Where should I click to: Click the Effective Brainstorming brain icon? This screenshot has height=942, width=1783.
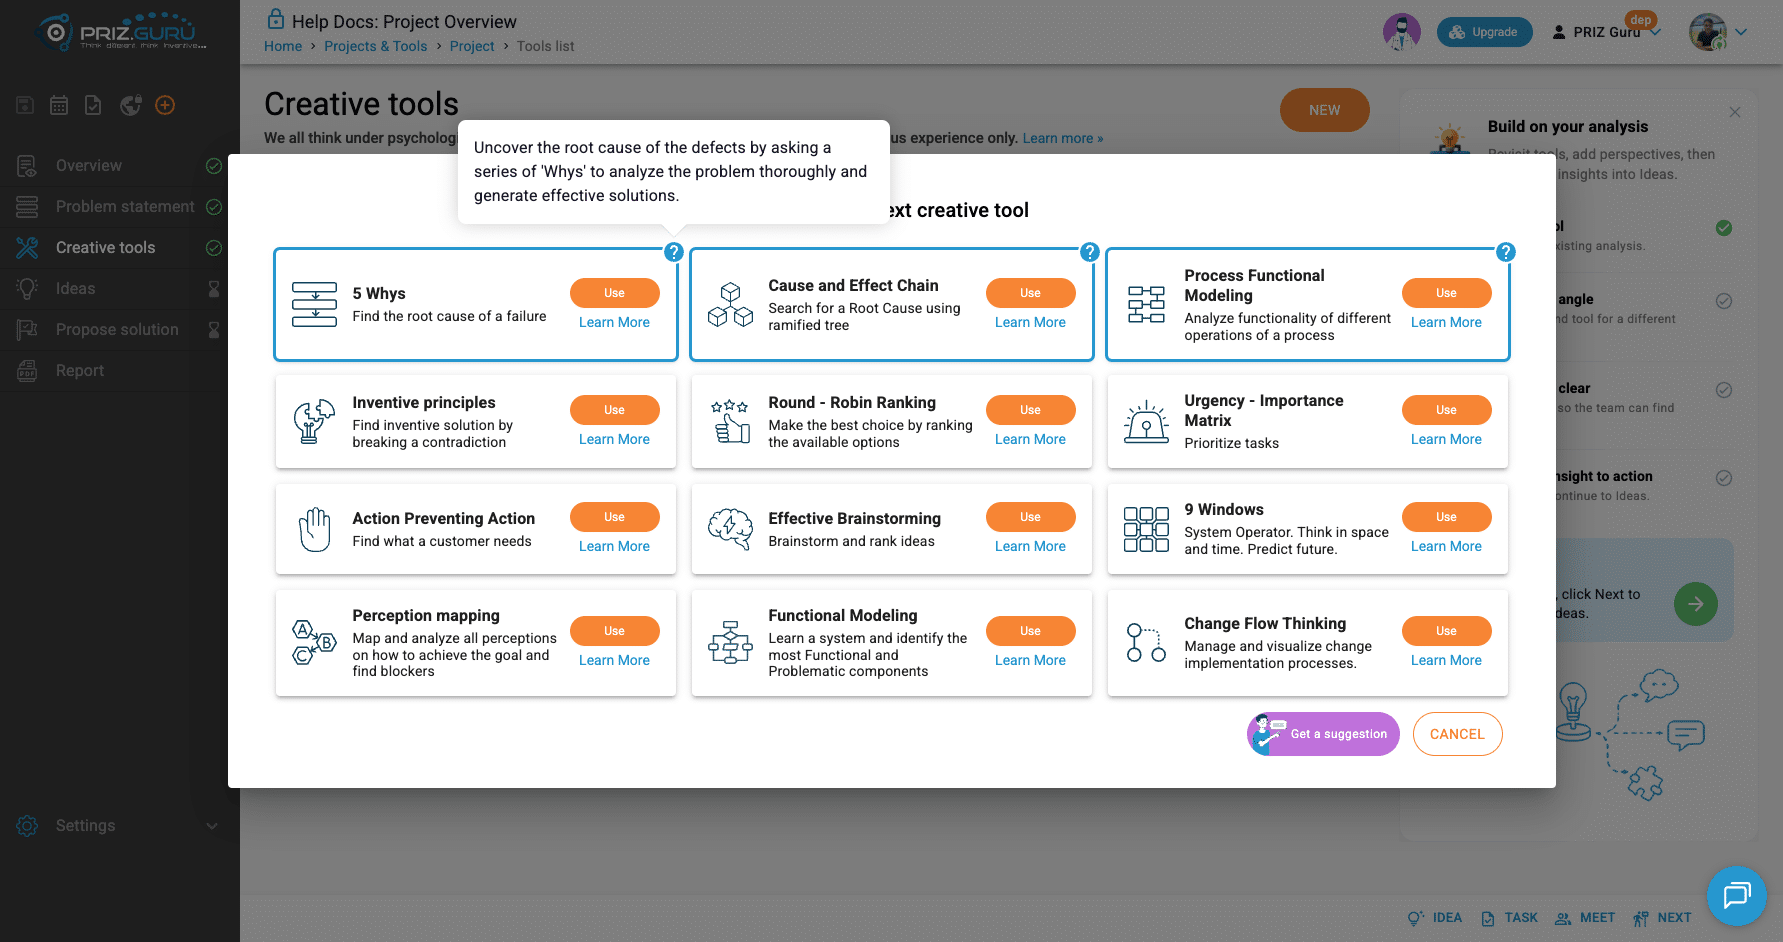[730, 529]
